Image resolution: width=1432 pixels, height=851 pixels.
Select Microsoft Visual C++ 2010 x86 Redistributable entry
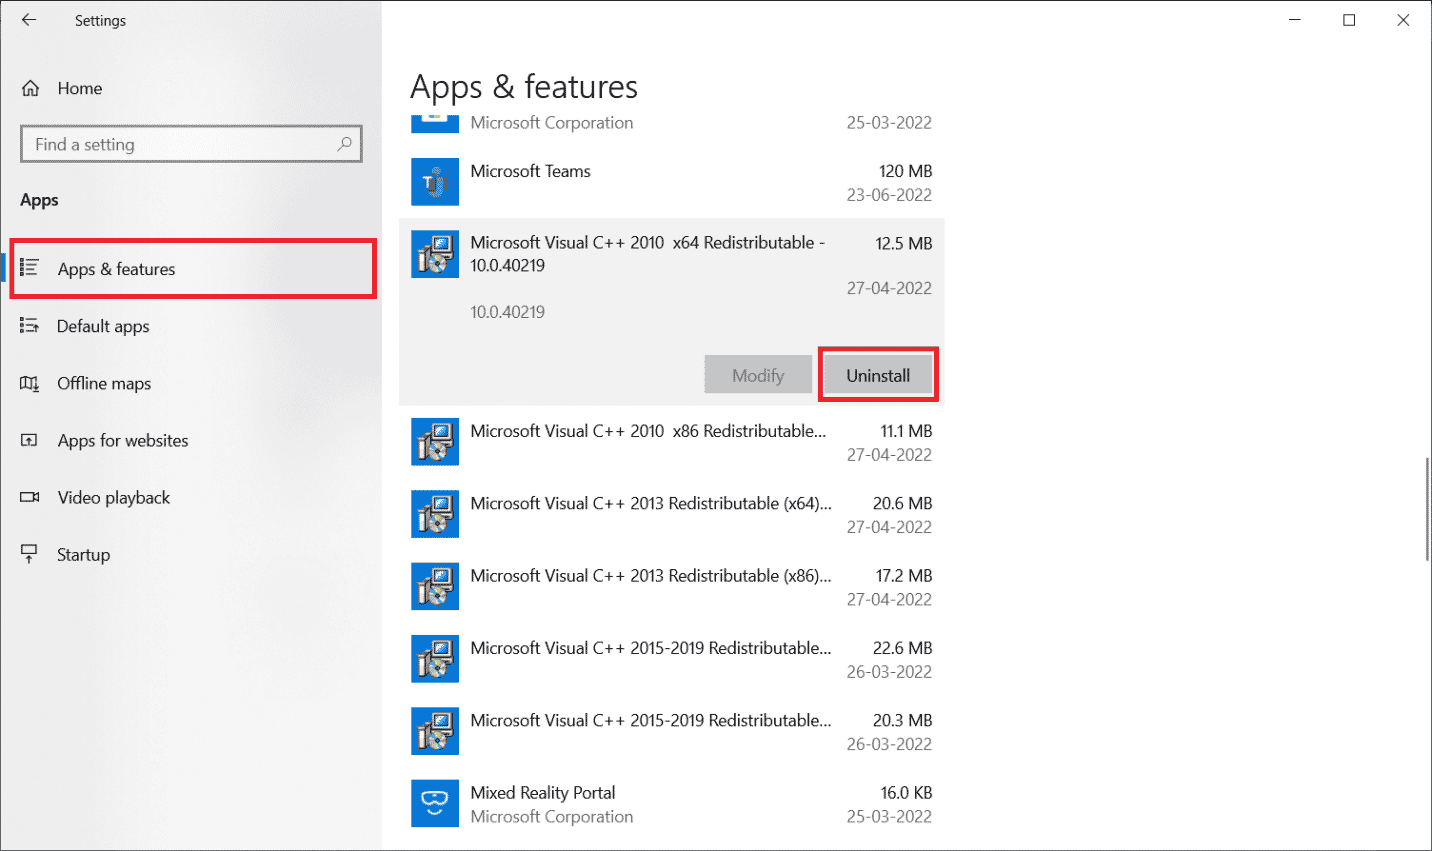(x=672, y=442)
